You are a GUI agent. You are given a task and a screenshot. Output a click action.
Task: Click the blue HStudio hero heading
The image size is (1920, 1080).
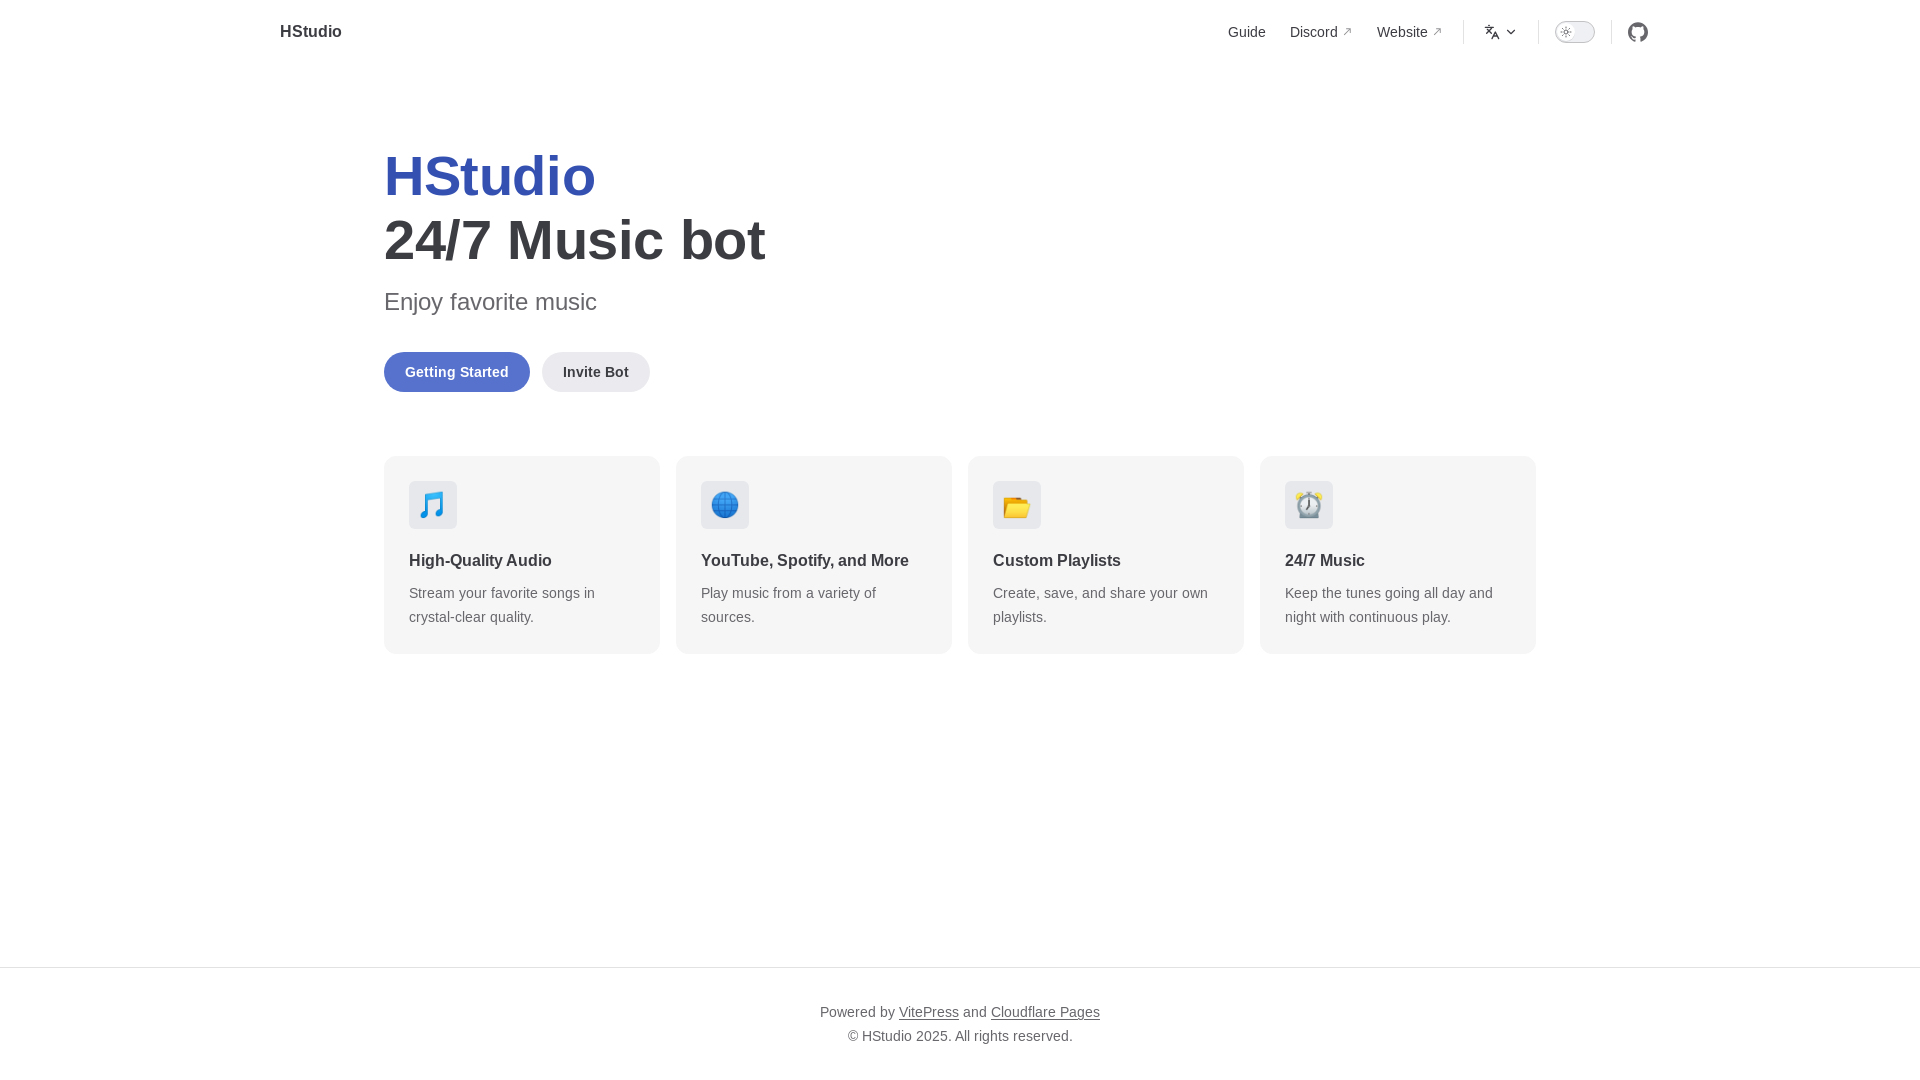pyautogui.click(x=490, y=176)
